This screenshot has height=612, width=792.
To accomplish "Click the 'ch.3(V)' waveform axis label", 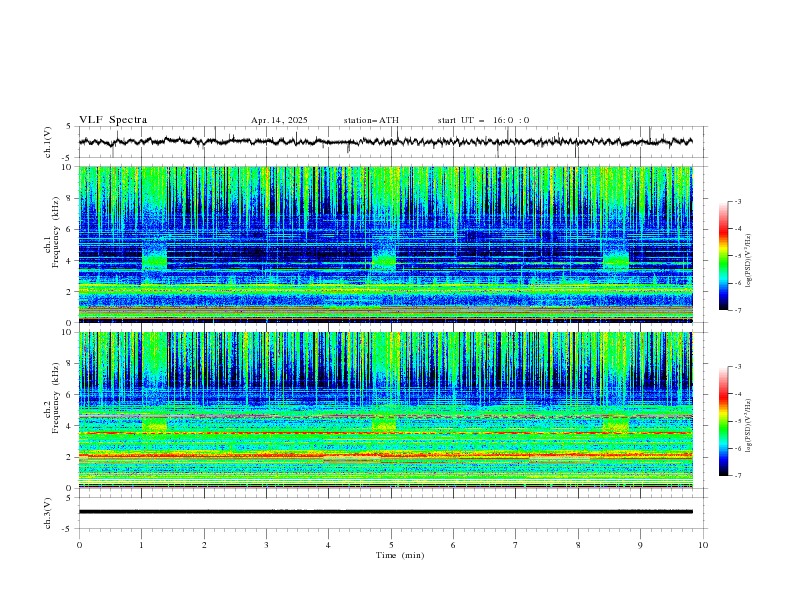I will click(x=48, y=513).
